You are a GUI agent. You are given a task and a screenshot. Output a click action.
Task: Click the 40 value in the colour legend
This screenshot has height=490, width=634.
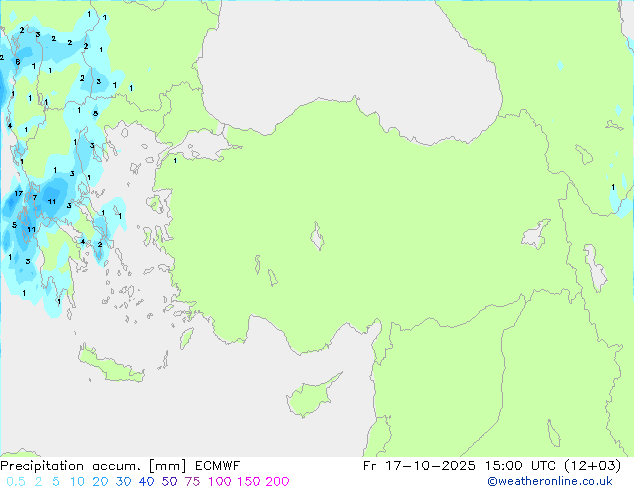tap(146, 482)
